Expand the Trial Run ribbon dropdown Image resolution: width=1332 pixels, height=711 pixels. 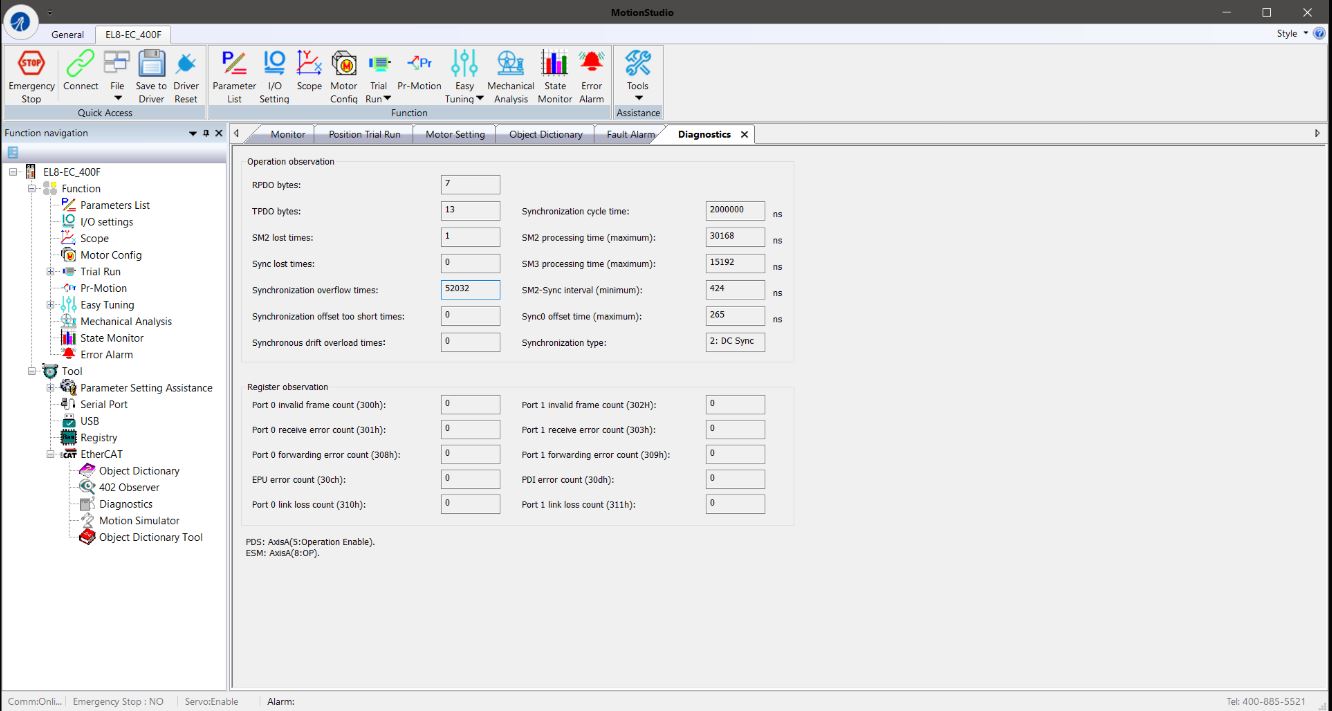pyautogui.click(x=378, y=98)
